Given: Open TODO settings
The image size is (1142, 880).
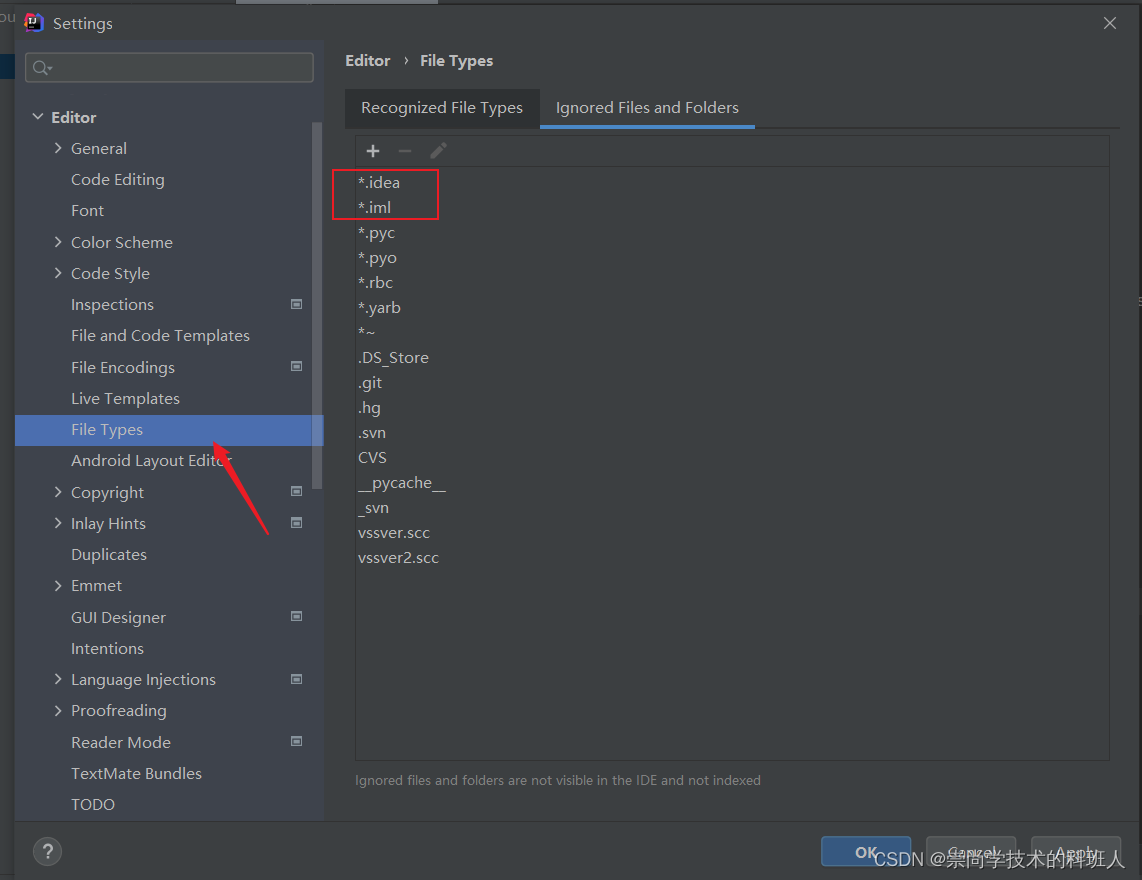Looking at the screenshot, I should coord(92,804).
